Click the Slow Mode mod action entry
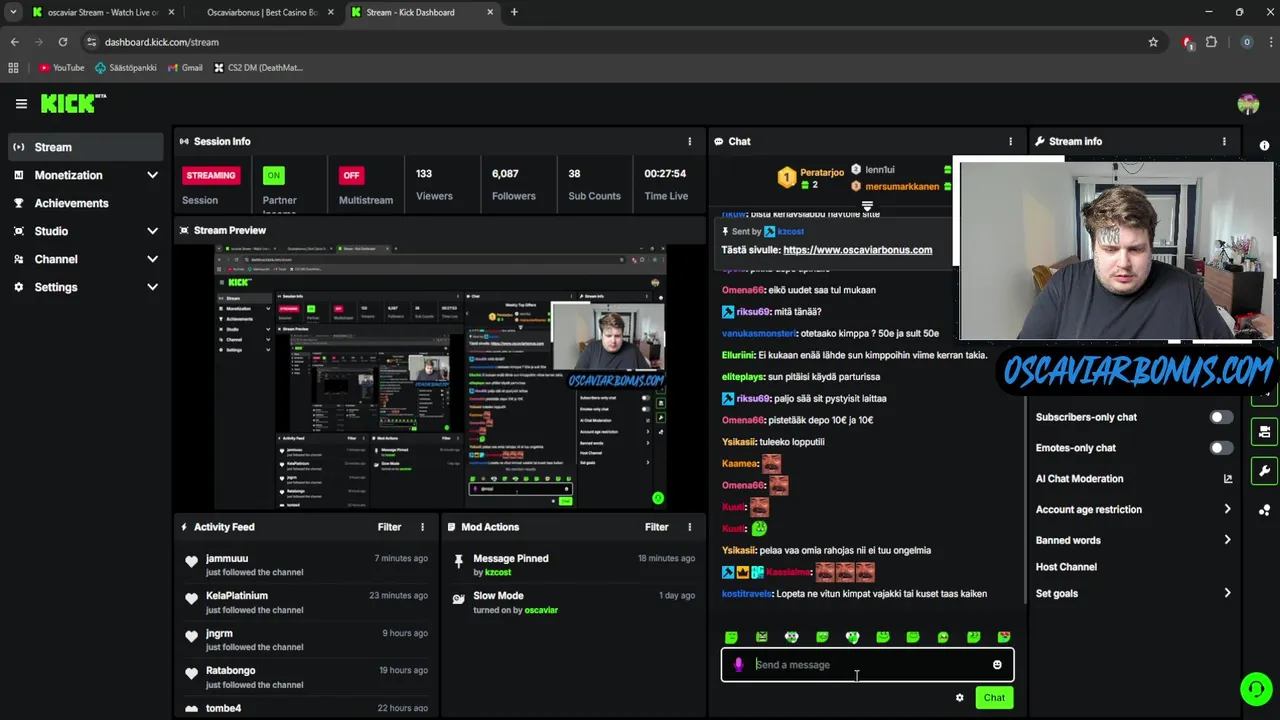The width and height of the screenshot is (1280, 720). click(573, 602)
